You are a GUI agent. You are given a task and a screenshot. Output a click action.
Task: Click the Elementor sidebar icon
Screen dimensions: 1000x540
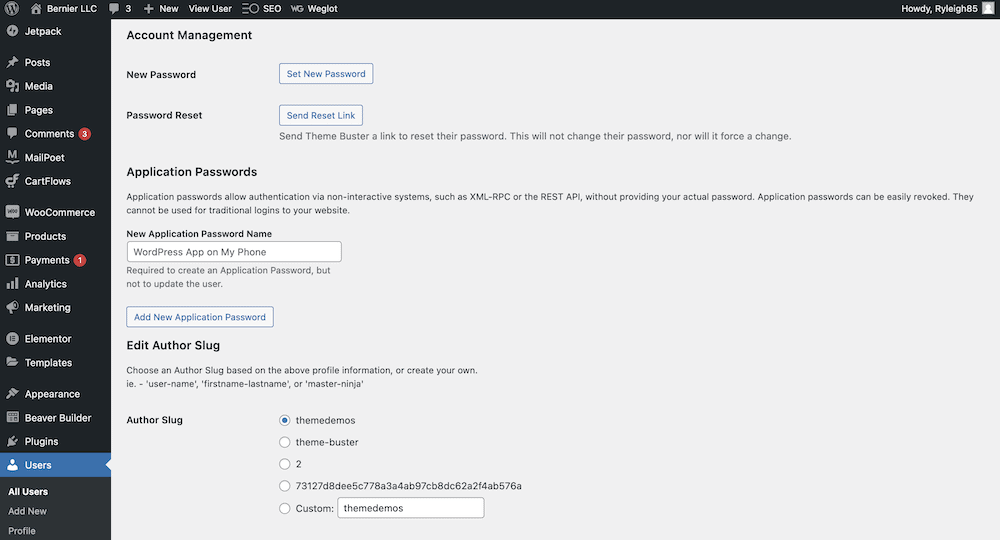click(x=12, y=339)
